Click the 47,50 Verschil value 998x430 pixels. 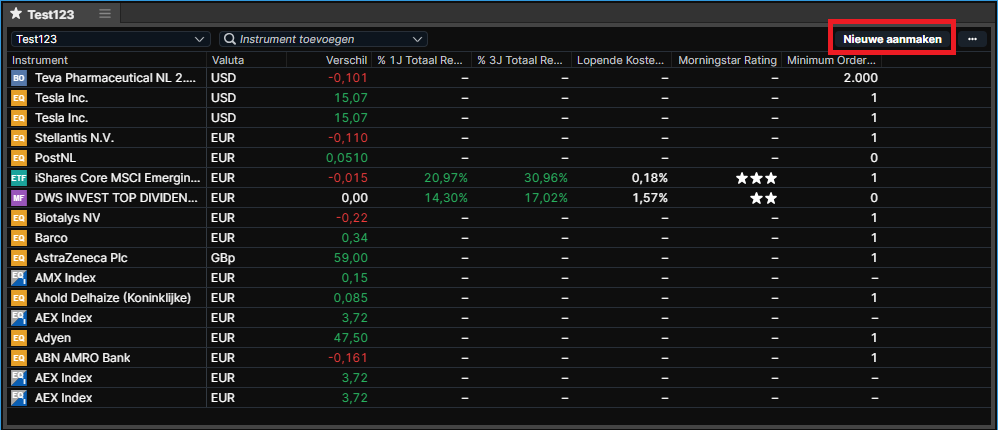point(351,338)
